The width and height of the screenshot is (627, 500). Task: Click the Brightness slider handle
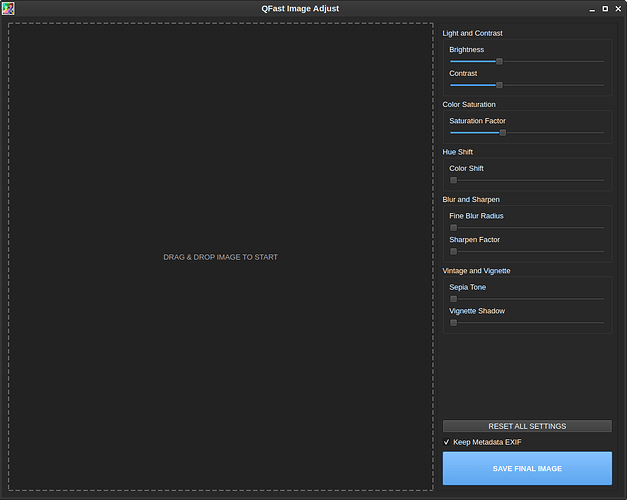(499, 61)
